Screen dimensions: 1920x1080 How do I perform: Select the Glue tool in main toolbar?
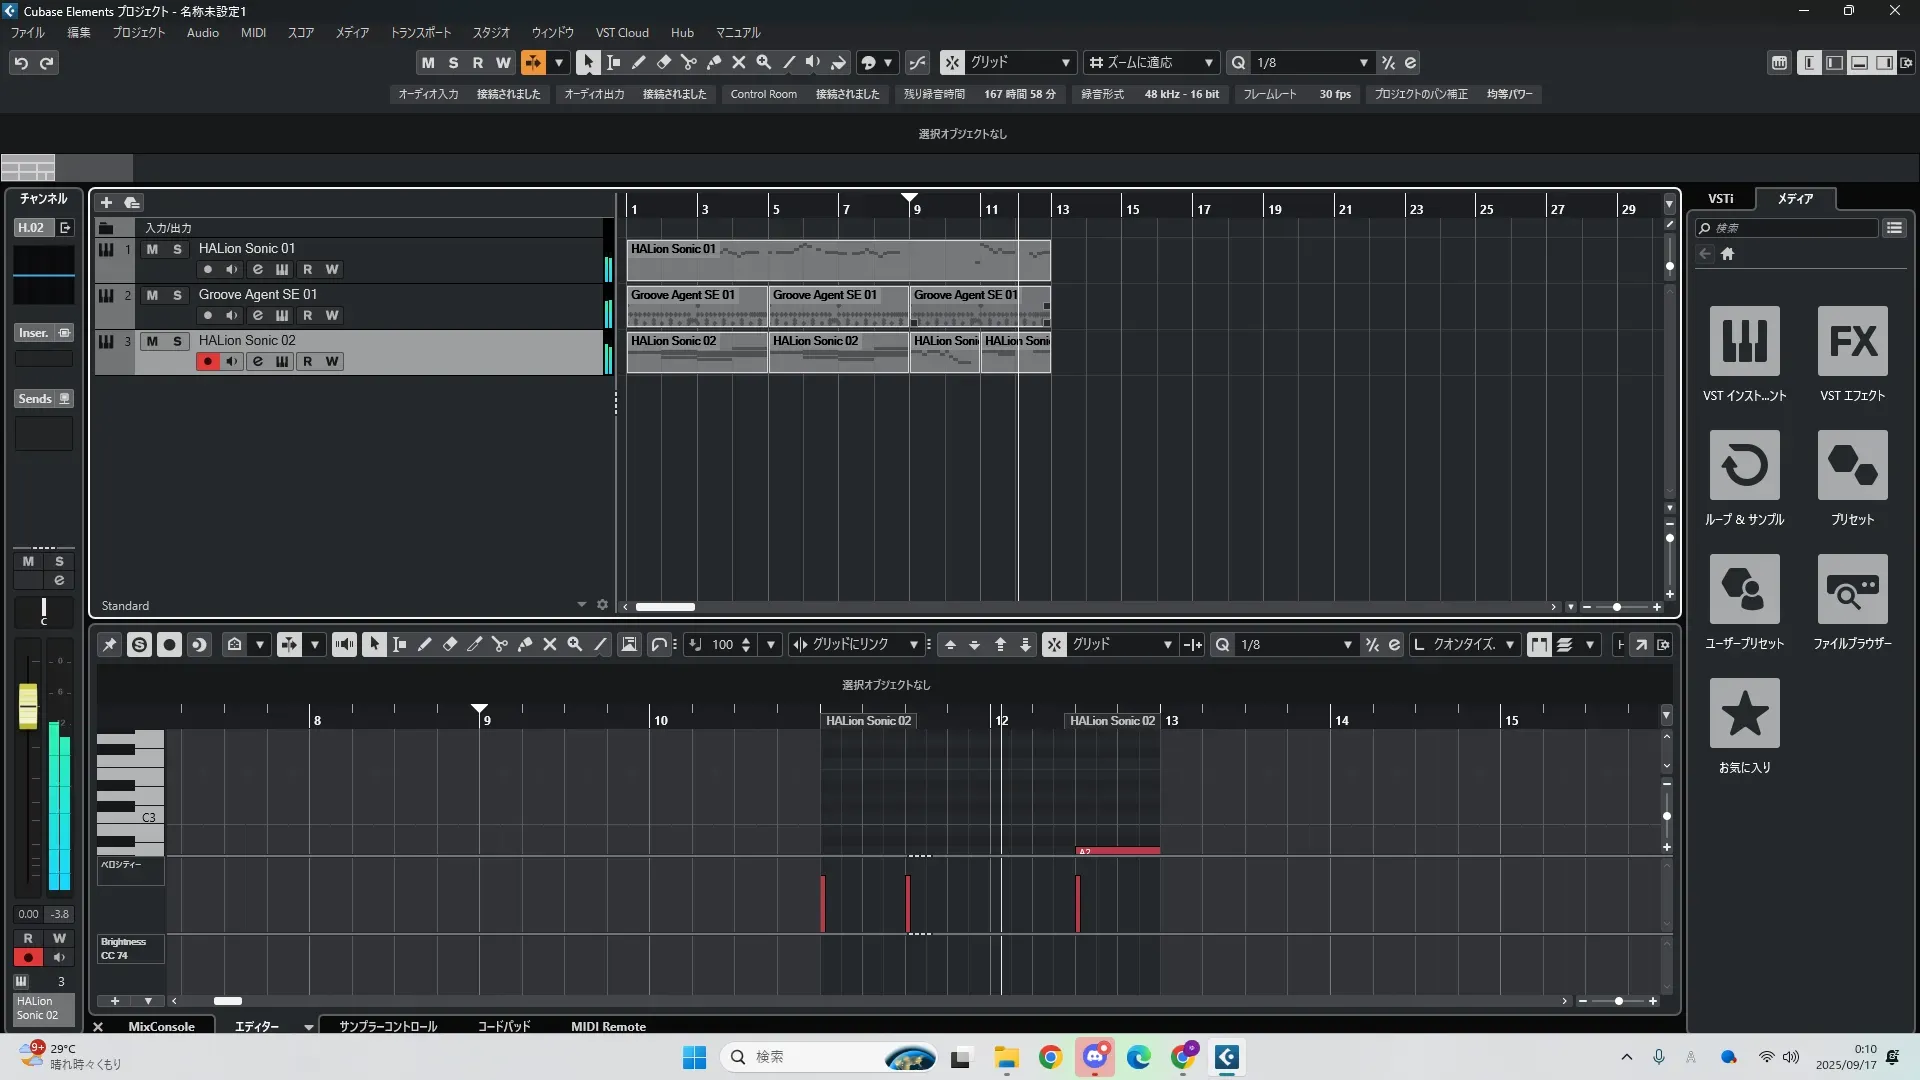point(713,63)
